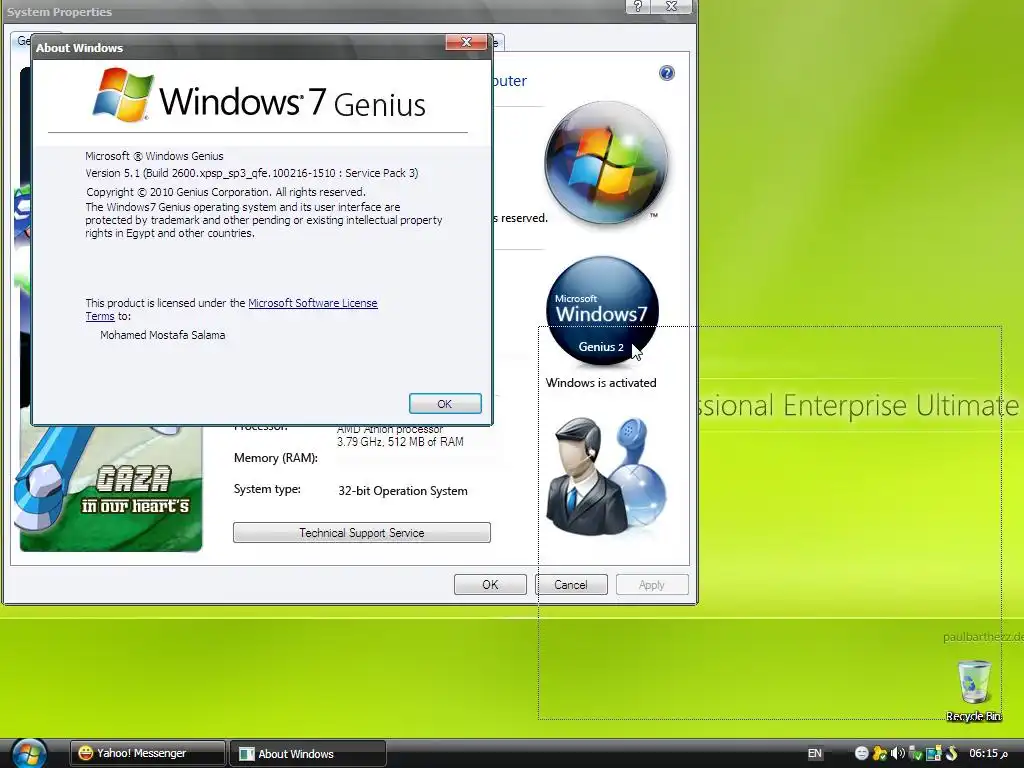Image resolution: width=1024 pixels, height=768 pixels.
Task: Open the Start menu orb
Action: (29, 754)
